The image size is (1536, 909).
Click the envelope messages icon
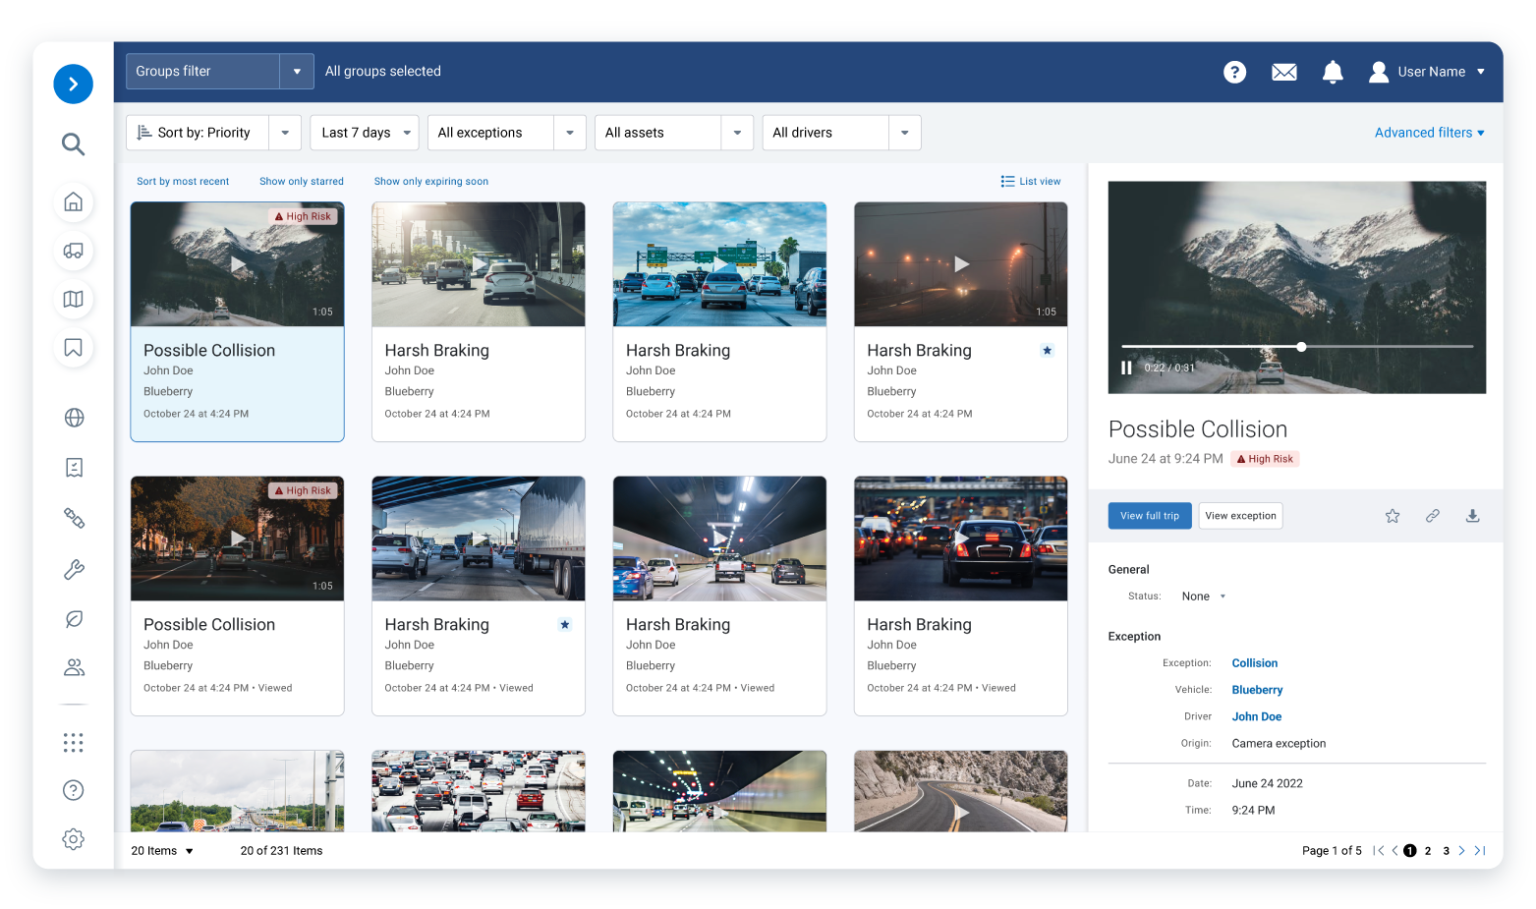coord(1284,72)
